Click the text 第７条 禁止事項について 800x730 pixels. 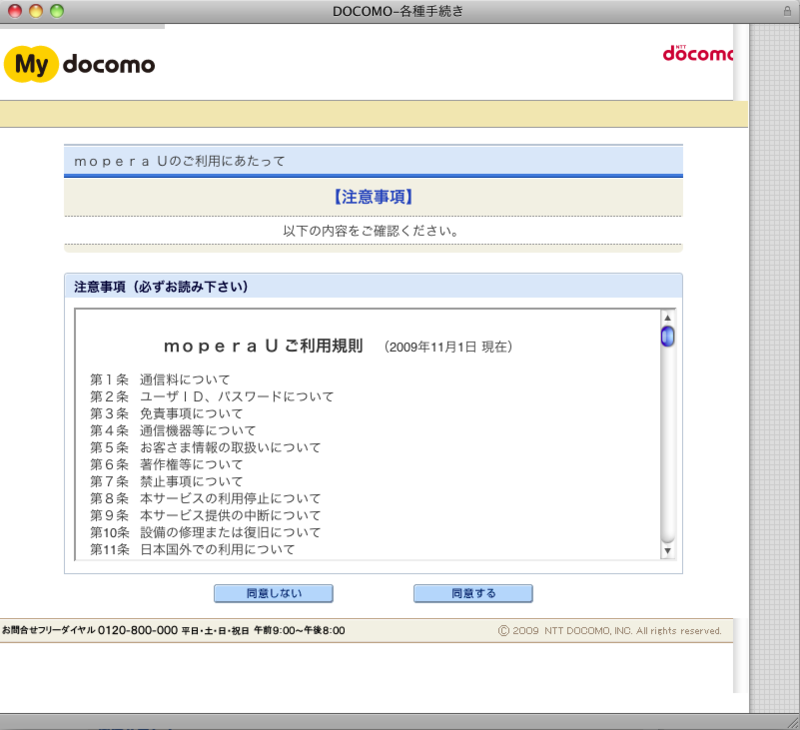coord(166,481)
